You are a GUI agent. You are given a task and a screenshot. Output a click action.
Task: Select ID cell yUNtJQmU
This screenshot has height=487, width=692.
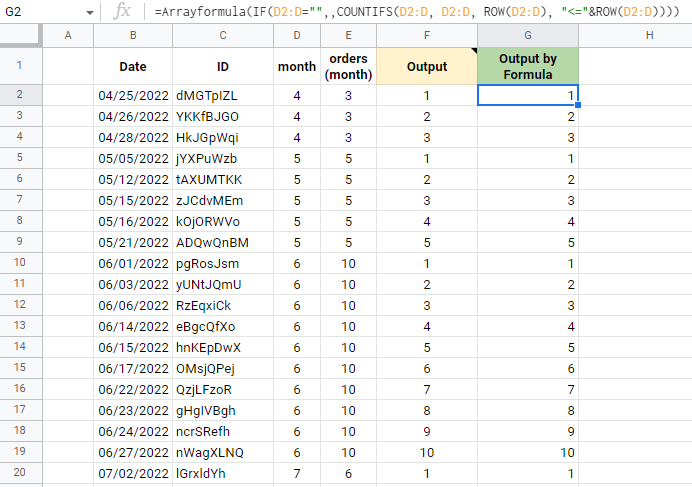click(x=223, y=284)
